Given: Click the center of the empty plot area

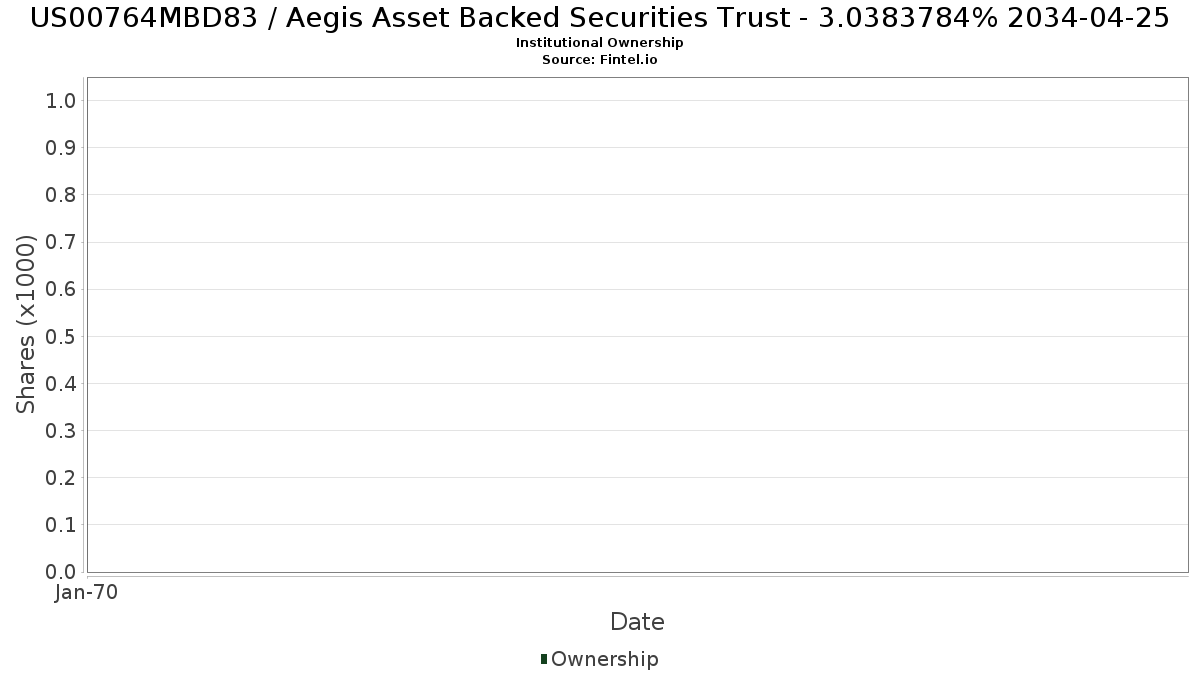Looking at the screenshot, I should click(637, 324).
